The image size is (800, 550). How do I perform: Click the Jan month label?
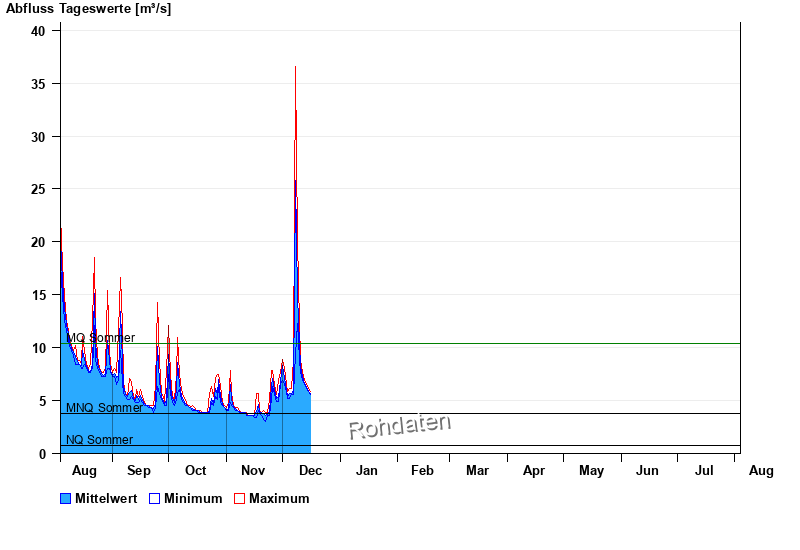click(x=366, y=470)
